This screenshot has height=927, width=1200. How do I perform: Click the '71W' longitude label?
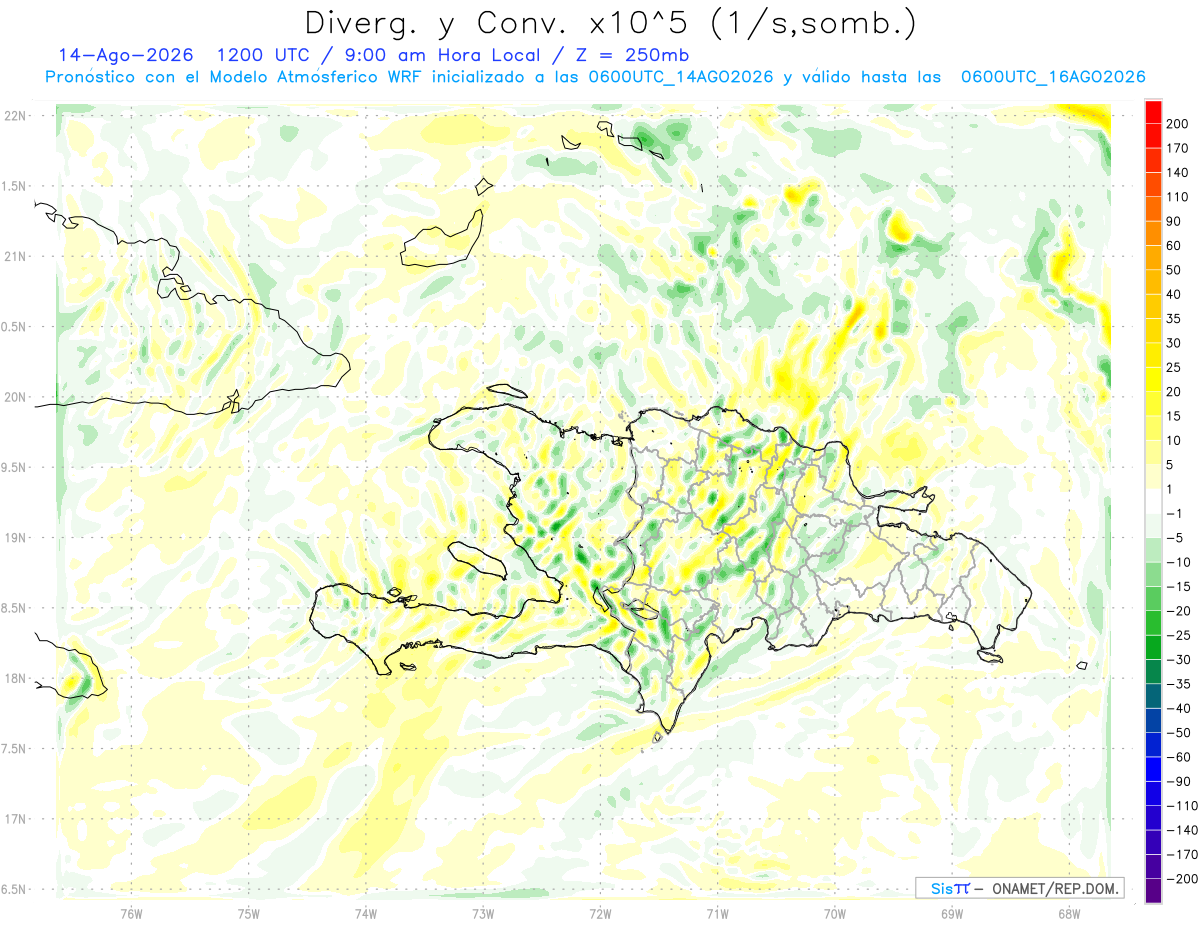click(x=717, y=914)
